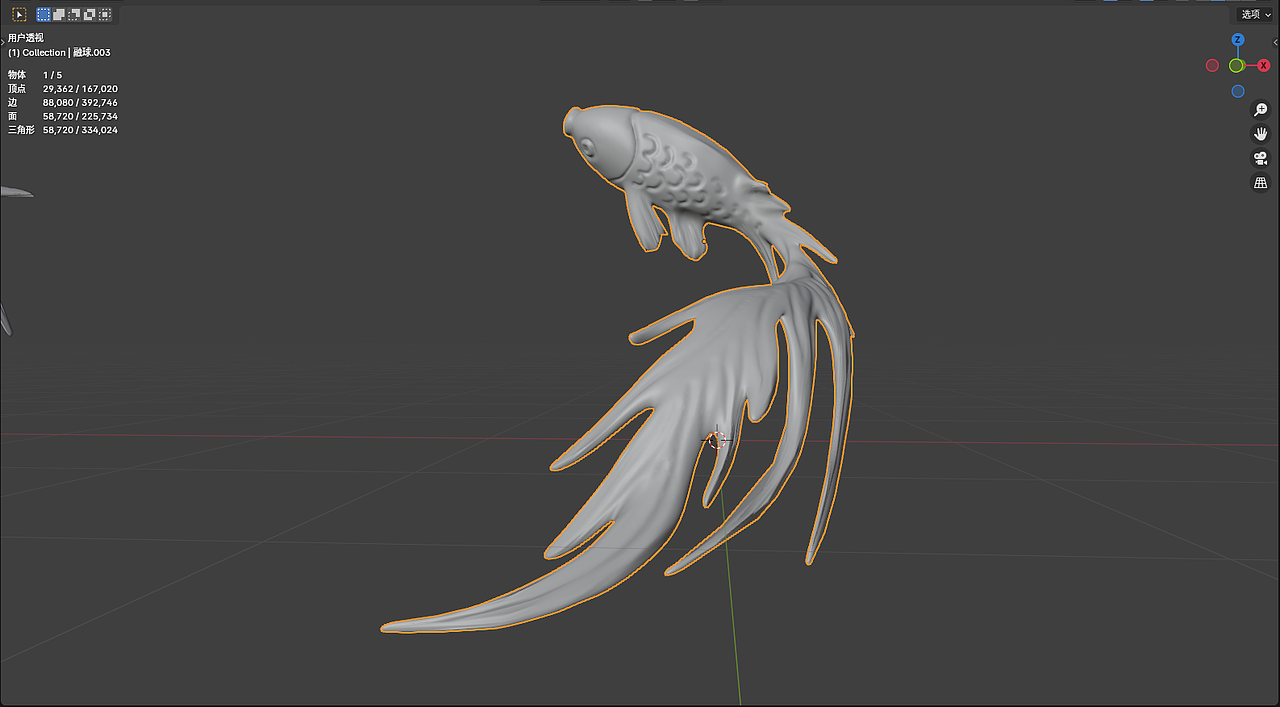The image size is (1280, 707).
Task: Click the negative X red gizmo circle
Action: [x=1212, y=65]
